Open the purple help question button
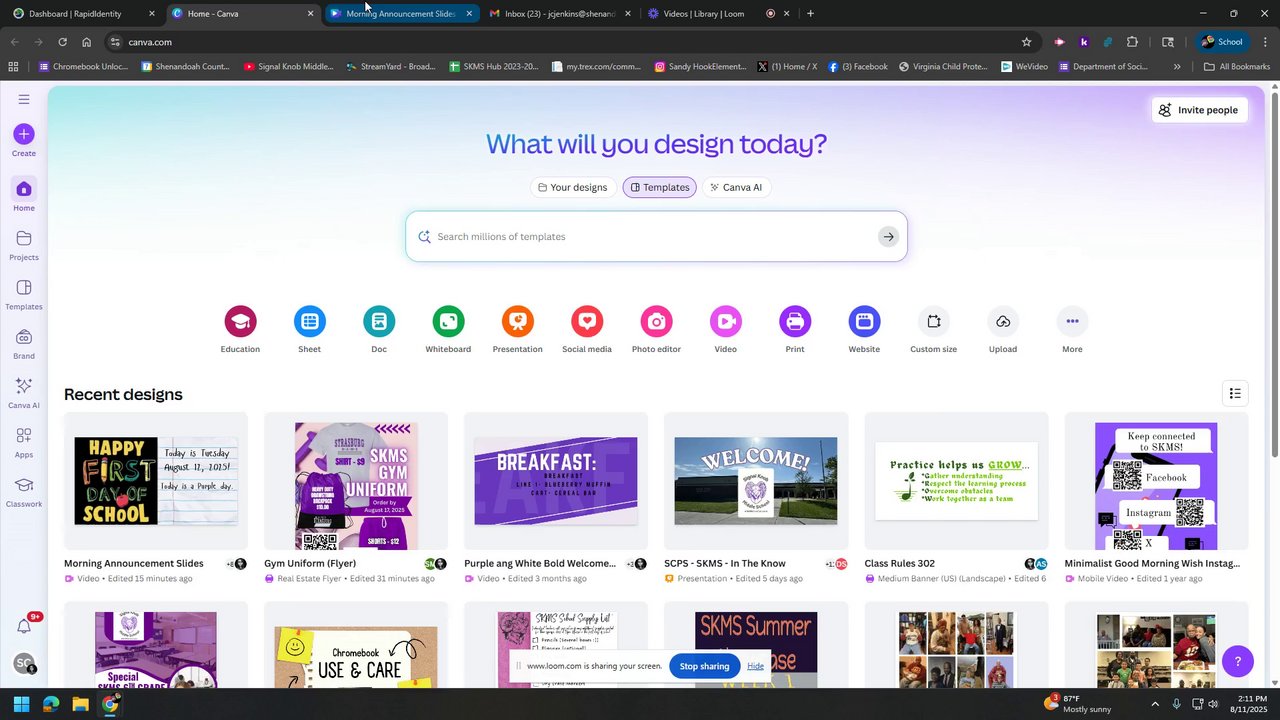 (x=1238, y=661)
